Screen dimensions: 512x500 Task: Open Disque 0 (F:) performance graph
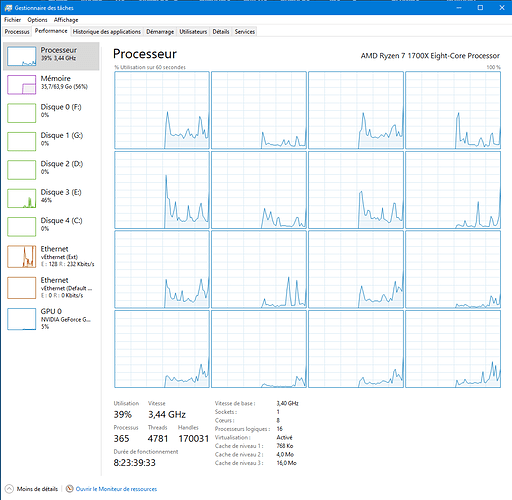point(51,113)
